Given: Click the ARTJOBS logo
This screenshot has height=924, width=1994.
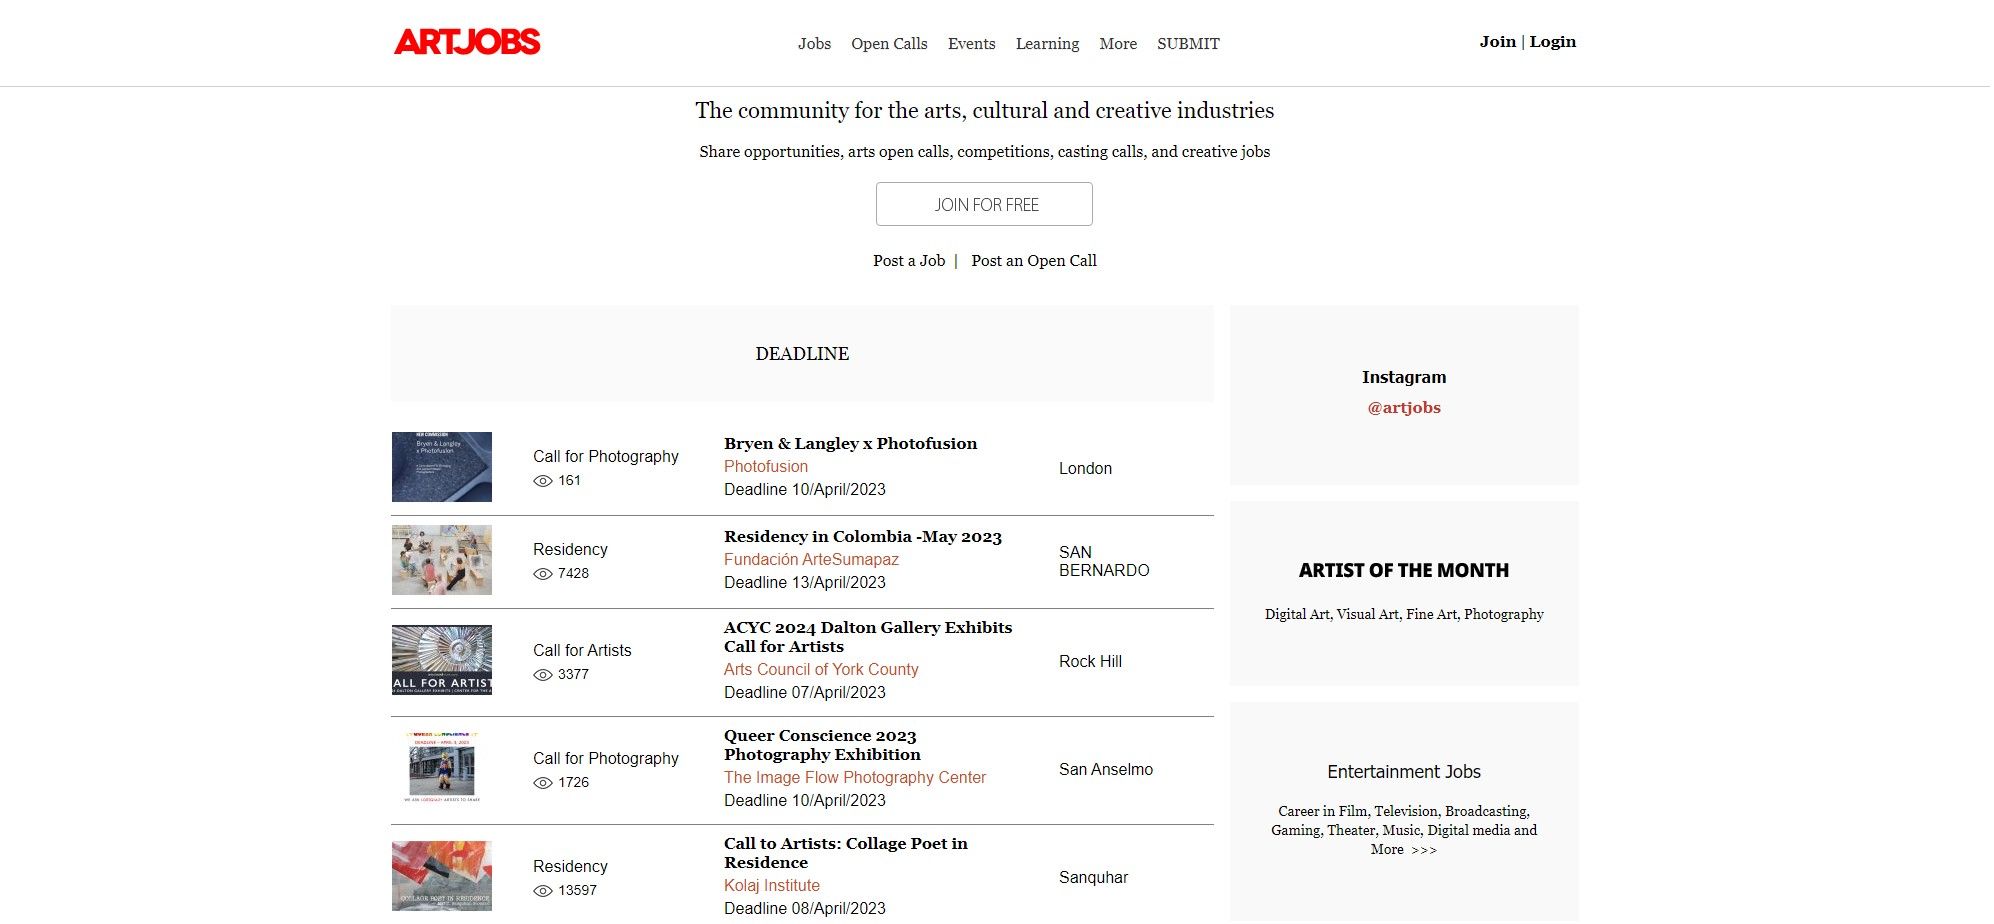Looking at the screenshot, I should point(467,42).
